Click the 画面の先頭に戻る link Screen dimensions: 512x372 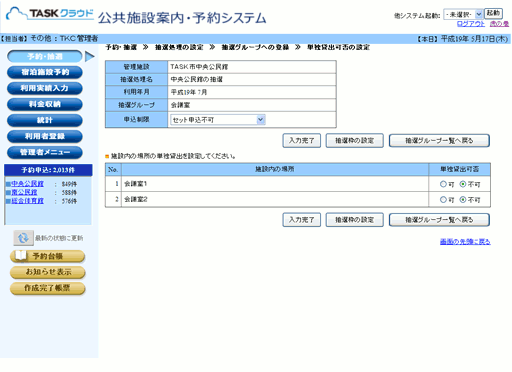[x=465, y=242]
